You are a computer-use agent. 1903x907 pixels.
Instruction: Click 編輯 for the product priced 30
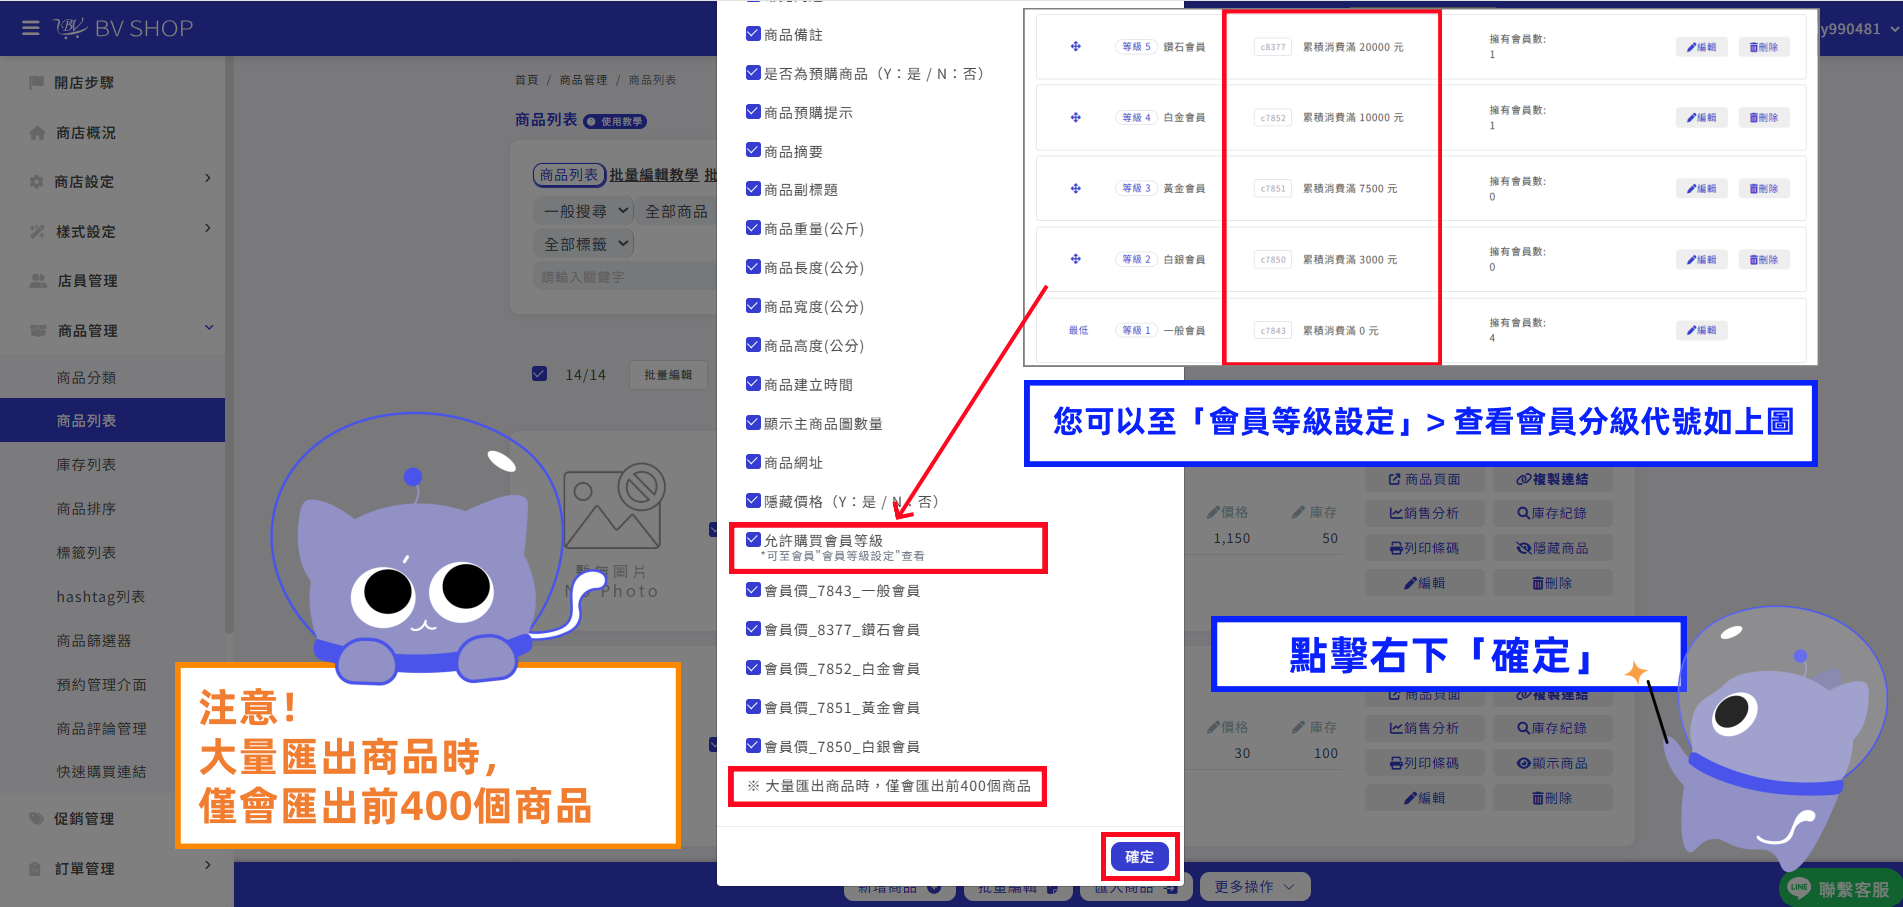click(1424, 798)
